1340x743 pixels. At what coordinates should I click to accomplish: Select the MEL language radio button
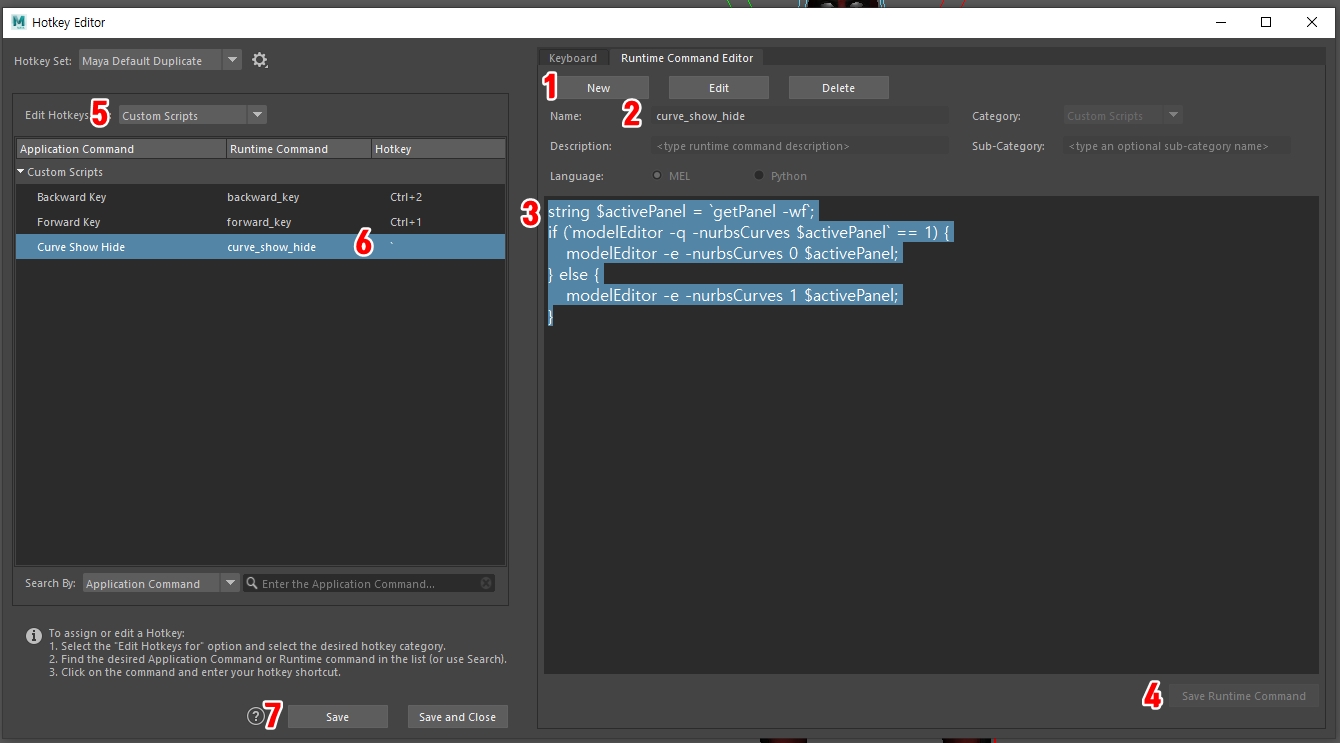(x=657, y=176)
